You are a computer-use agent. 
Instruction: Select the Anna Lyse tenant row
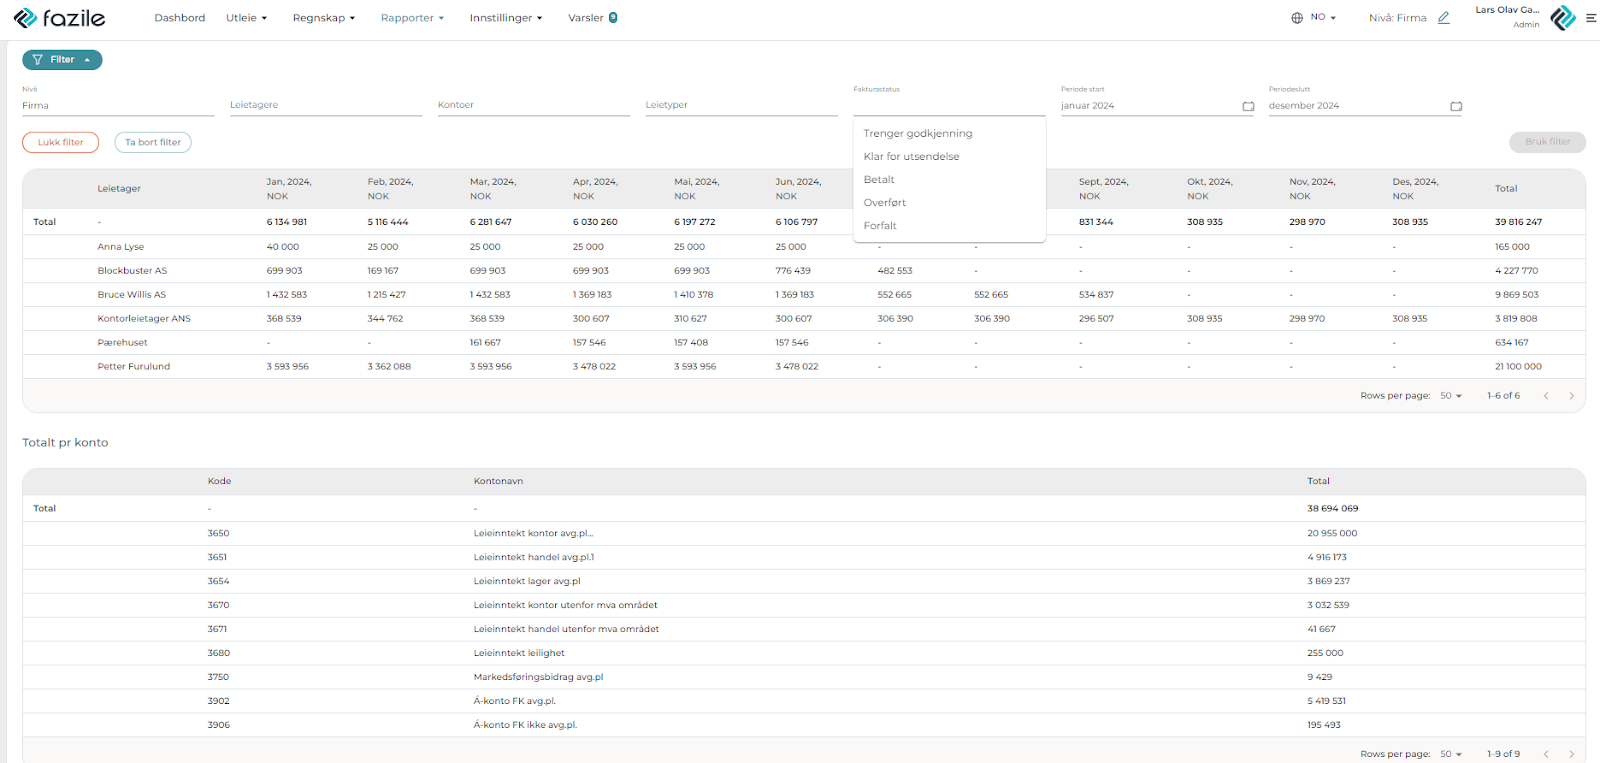point(804,246)
